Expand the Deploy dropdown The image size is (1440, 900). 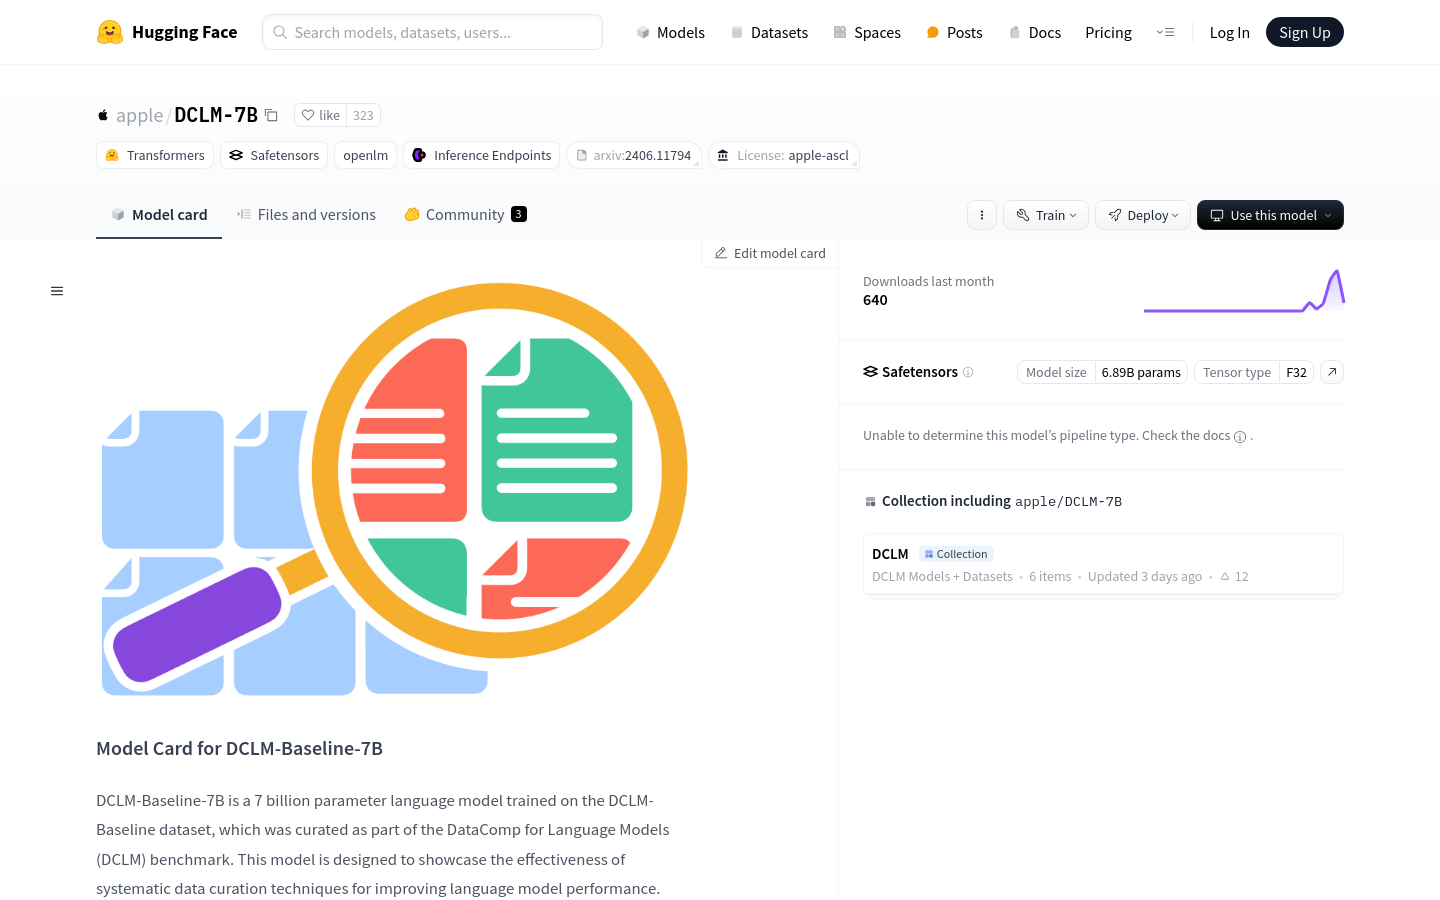1143,215
